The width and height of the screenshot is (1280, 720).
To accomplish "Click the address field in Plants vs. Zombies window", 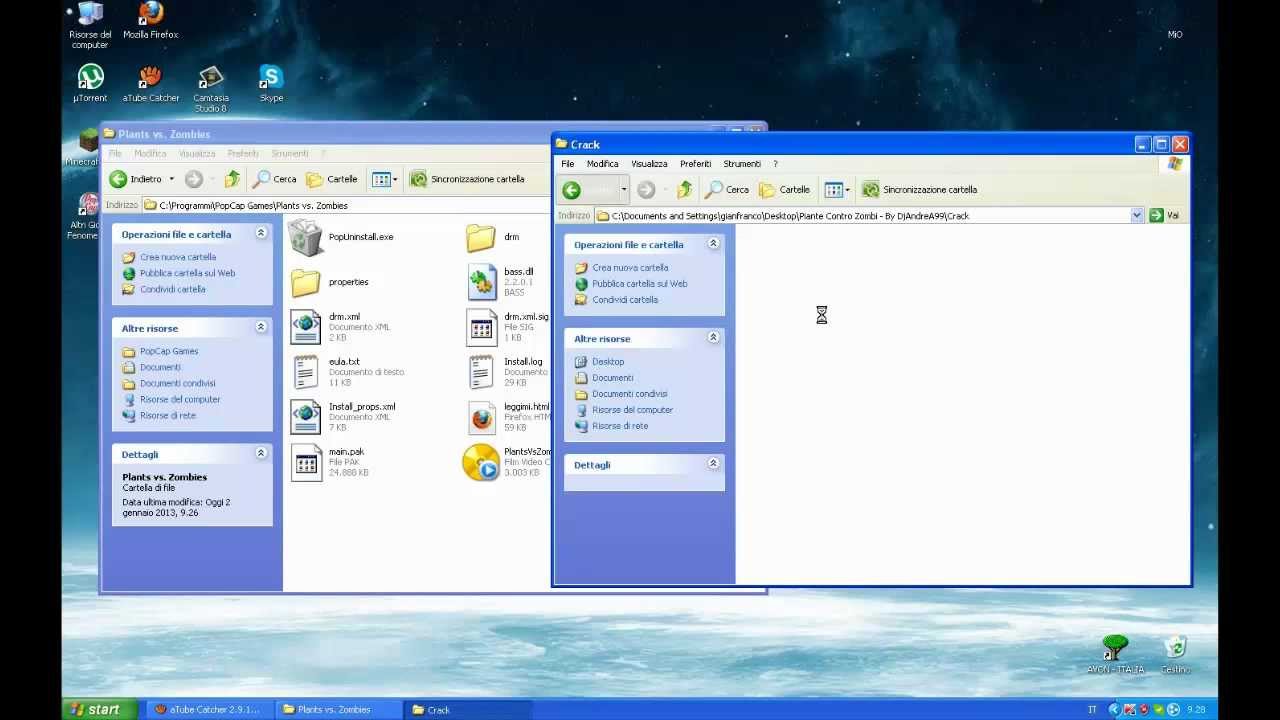I will pos(347,205).
